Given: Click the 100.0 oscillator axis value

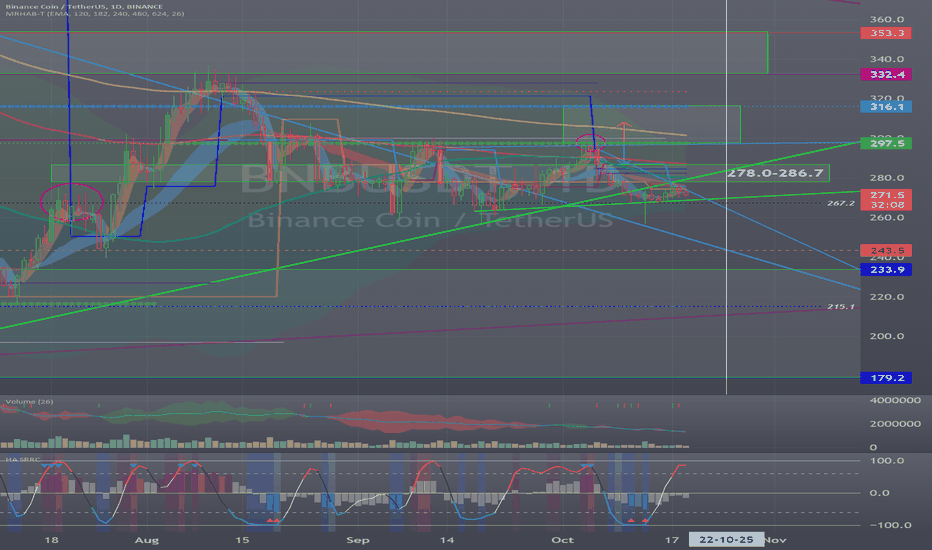Looking at the screenshot, I should click(x=887, y=461).
